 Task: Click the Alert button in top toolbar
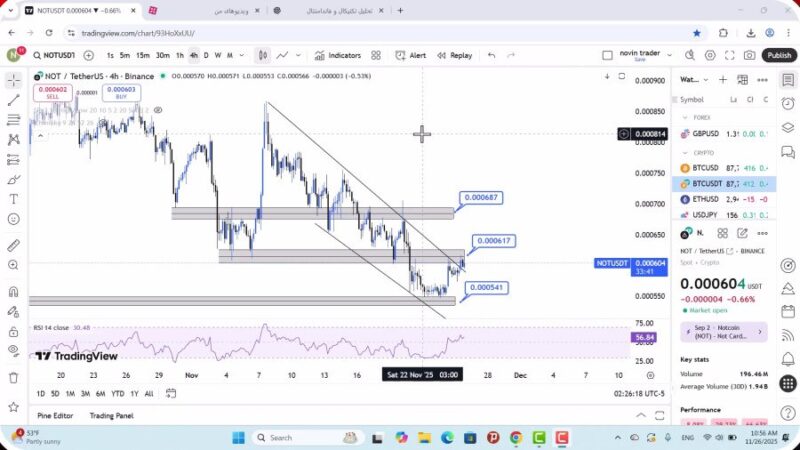tap(411, 56)
